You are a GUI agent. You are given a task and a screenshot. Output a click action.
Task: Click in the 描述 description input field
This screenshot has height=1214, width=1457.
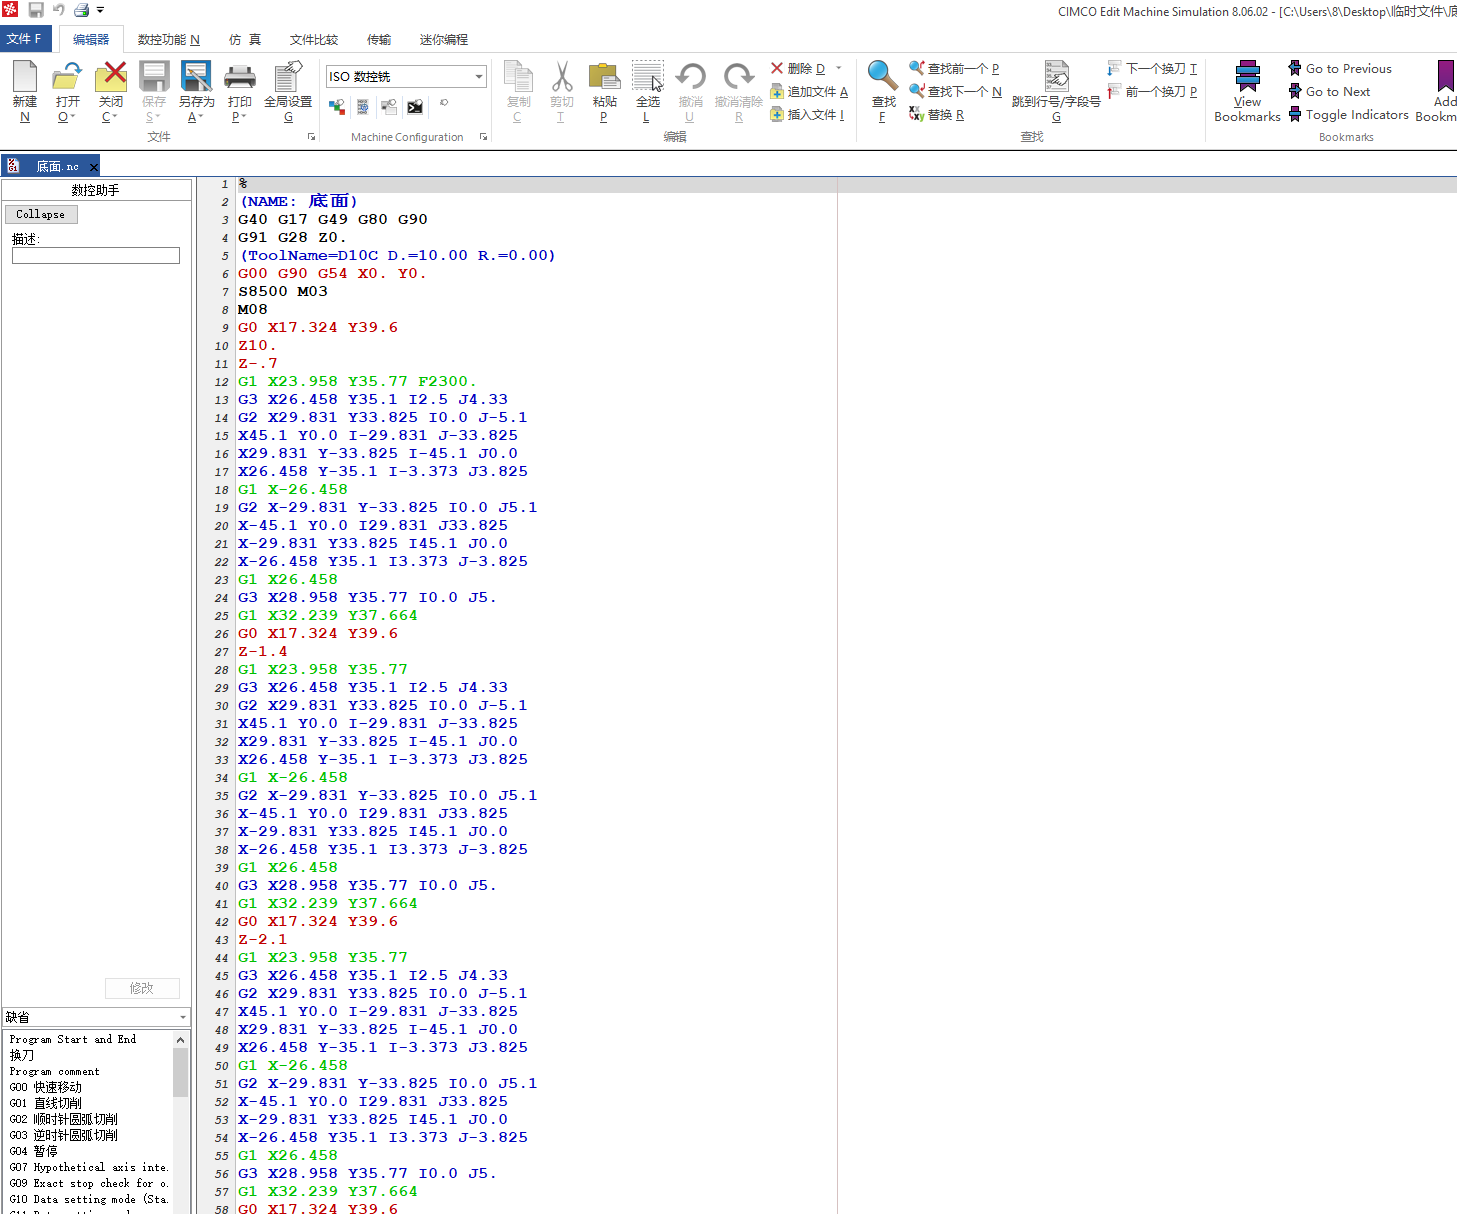96,256
